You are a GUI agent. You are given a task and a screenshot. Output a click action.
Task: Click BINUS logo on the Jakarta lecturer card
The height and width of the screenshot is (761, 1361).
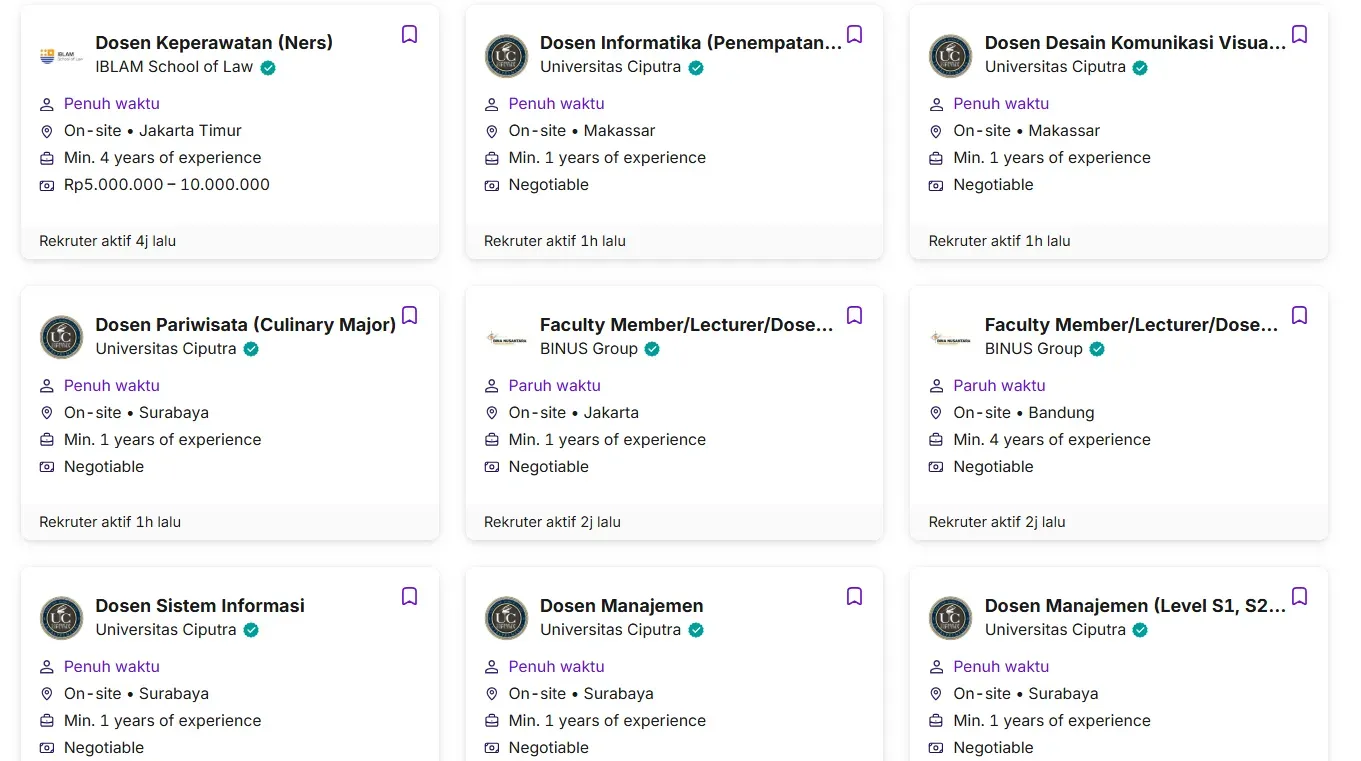pos(506,338)
